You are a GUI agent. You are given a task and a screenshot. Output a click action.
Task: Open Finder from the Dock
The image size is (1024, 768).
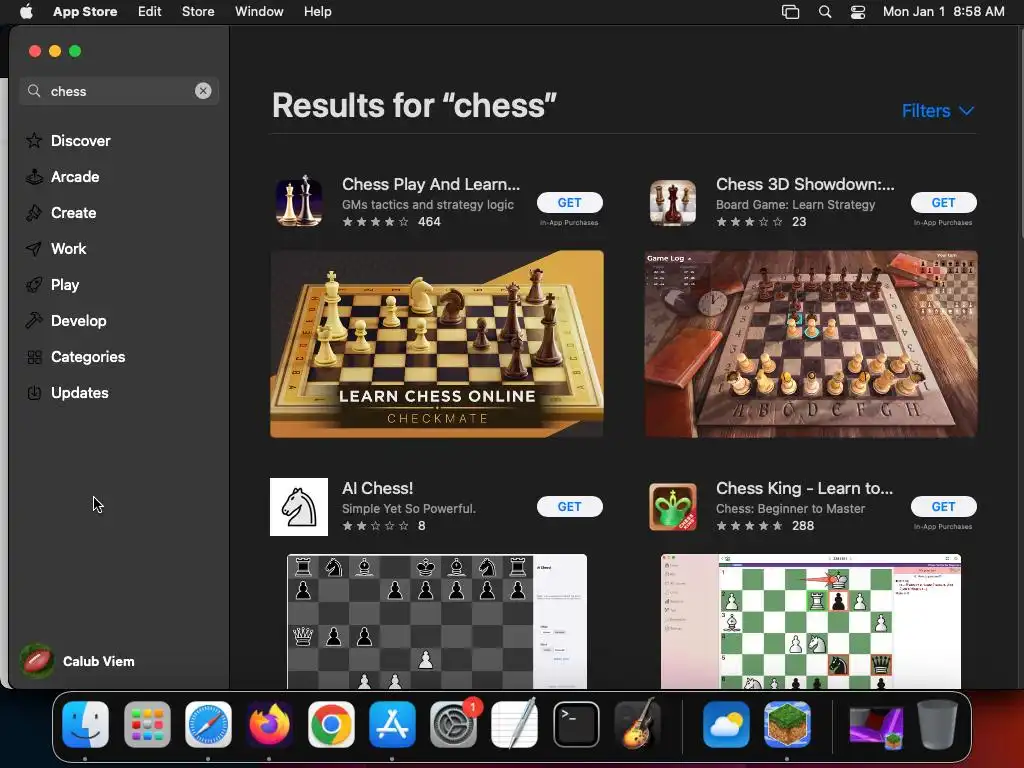[86, 725]
